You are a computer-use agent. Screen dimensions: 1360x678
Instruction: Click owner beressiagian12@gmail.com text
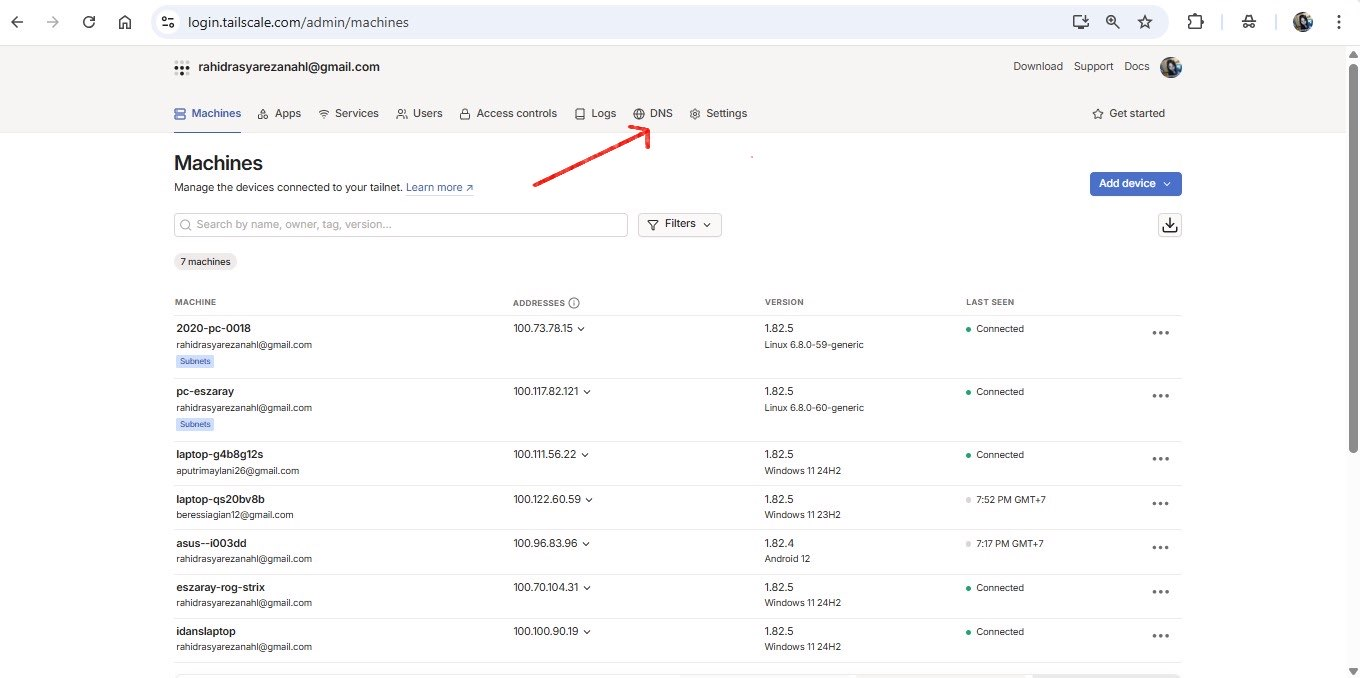coord(235,515)
